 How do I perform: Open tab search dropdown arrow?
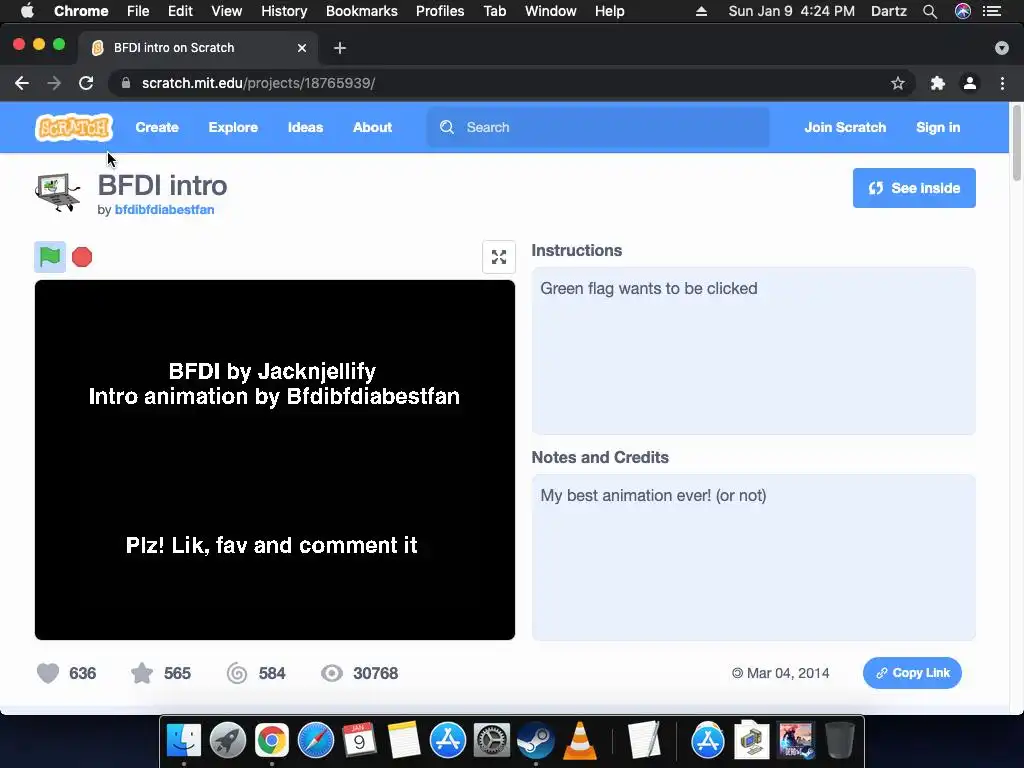pos(1002,48)
